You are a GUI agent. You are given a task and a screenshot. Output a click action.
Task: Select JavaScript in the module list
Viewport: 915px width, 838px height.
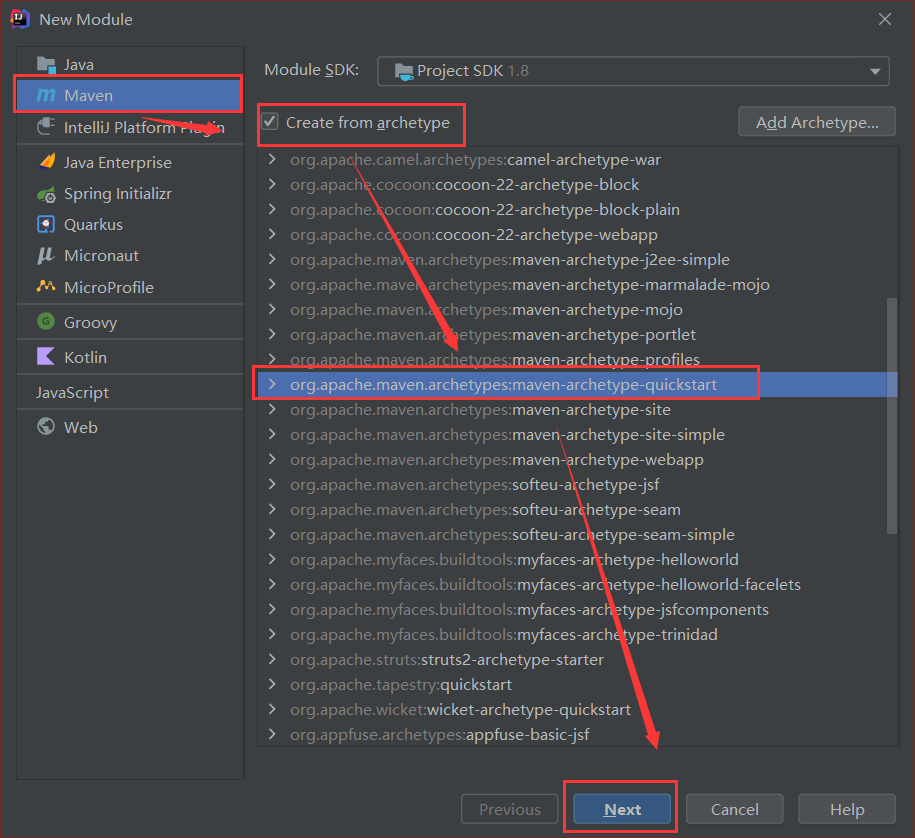click(x=73, y=393)
